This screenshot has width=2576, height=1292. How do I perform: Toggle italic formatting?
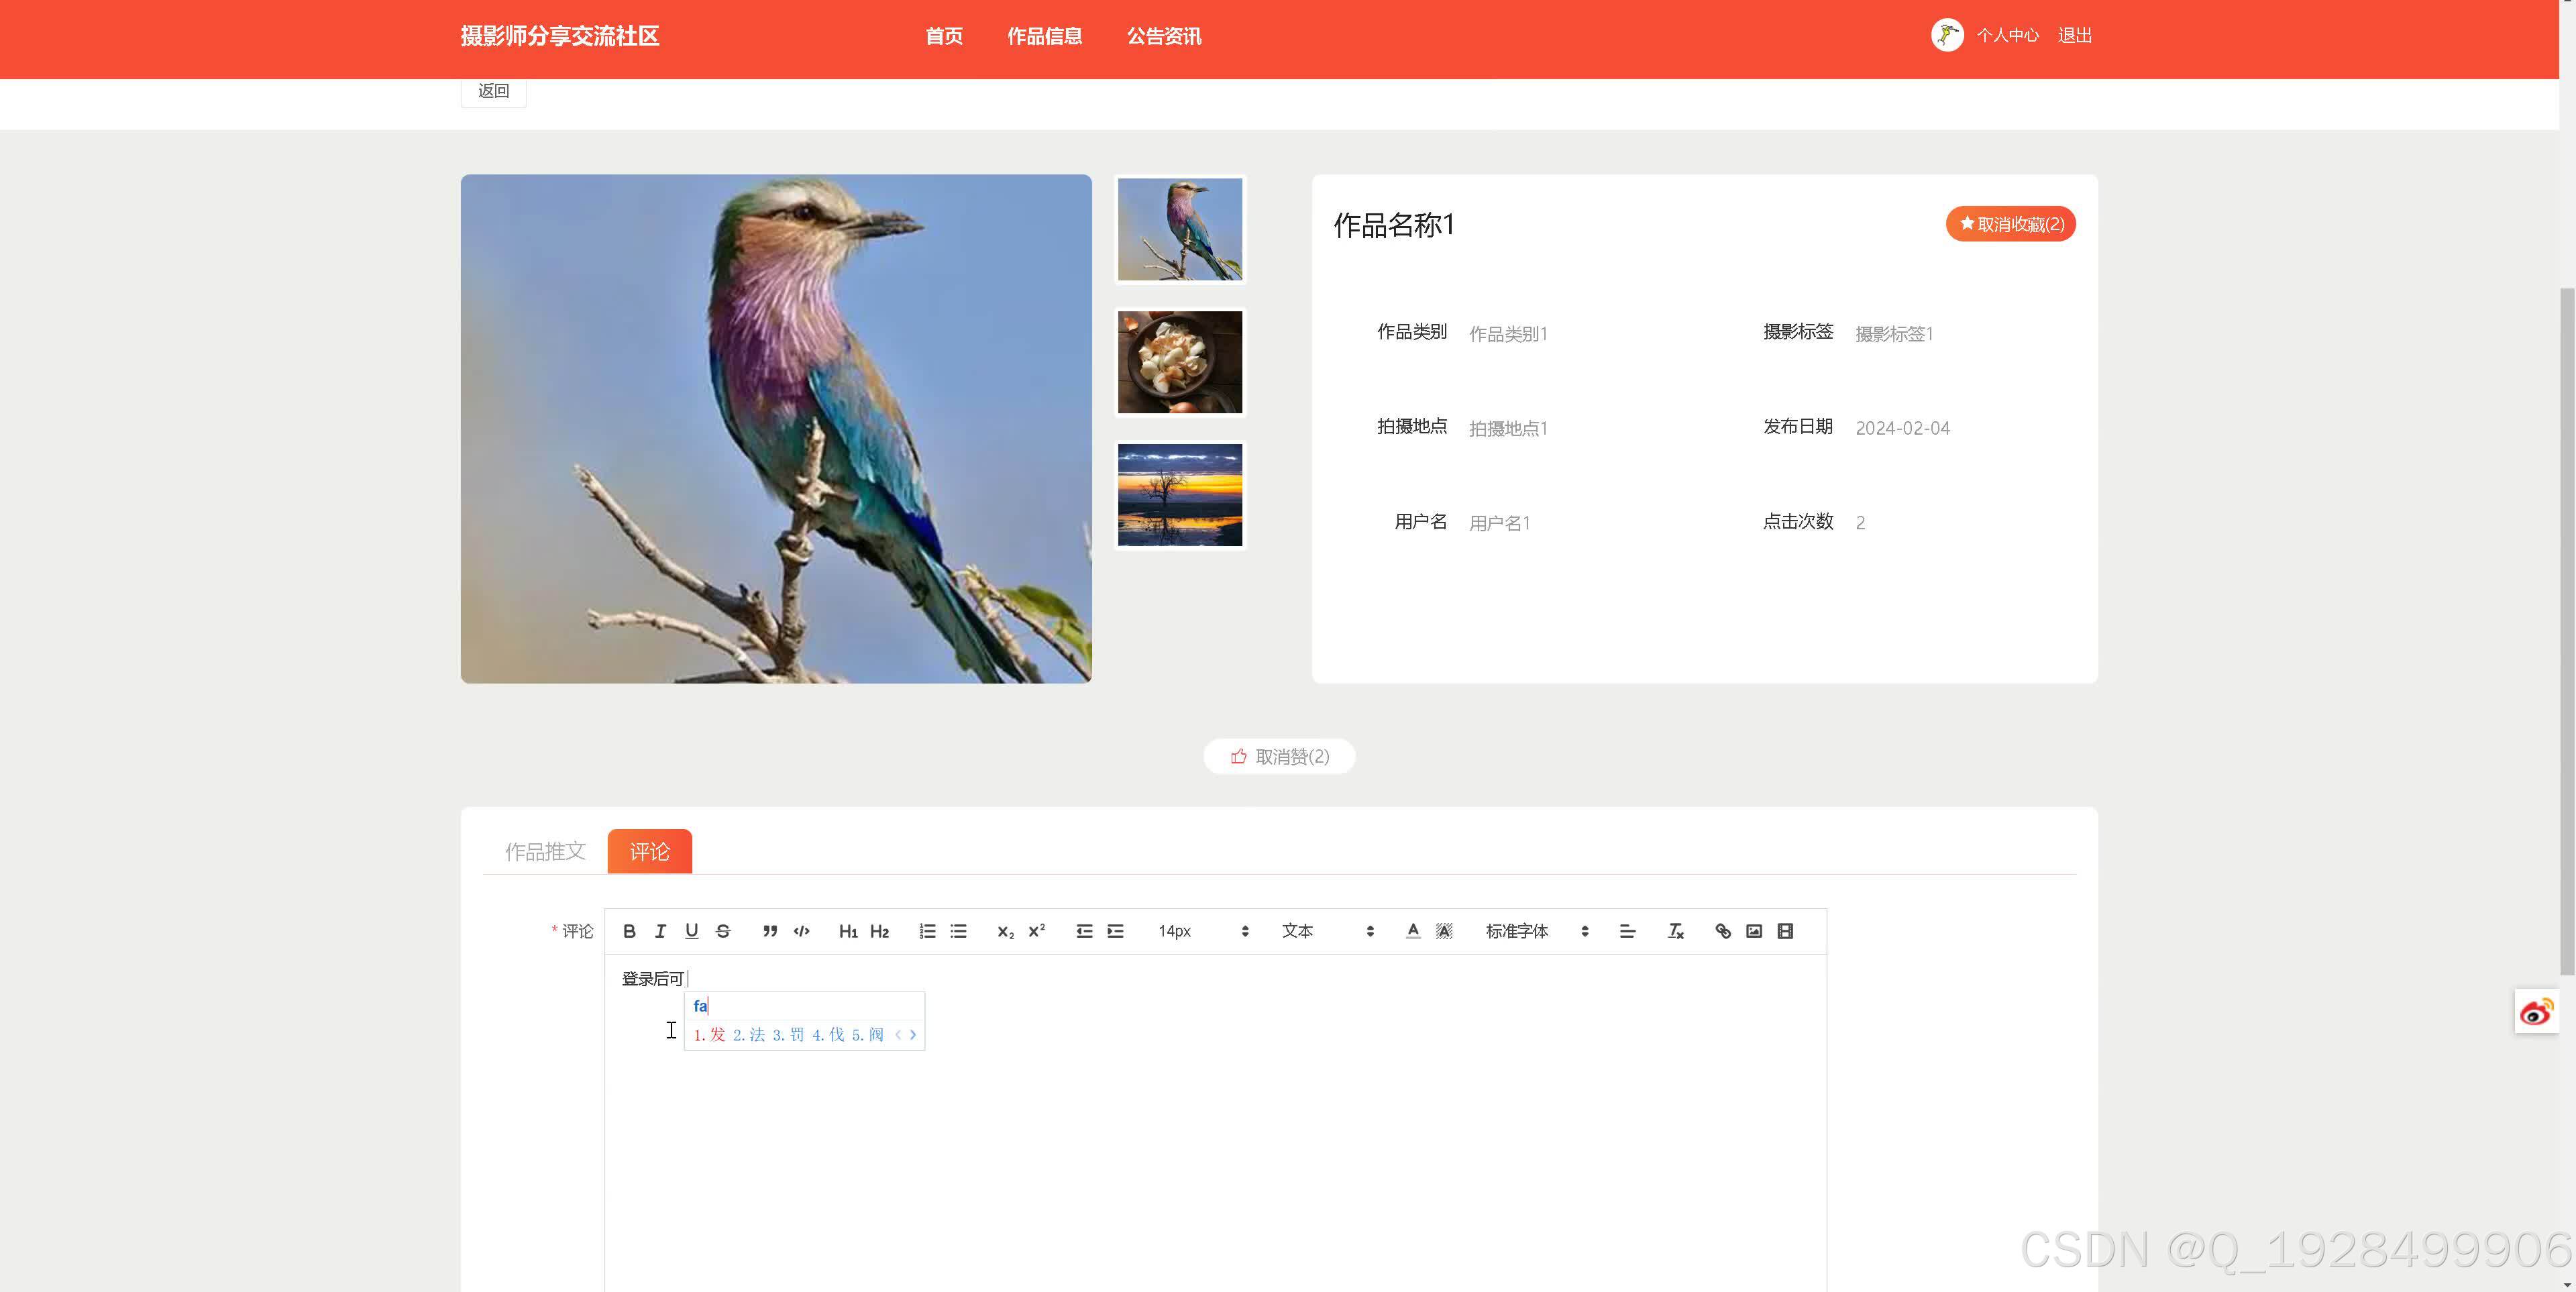click(x=660, y=931)
